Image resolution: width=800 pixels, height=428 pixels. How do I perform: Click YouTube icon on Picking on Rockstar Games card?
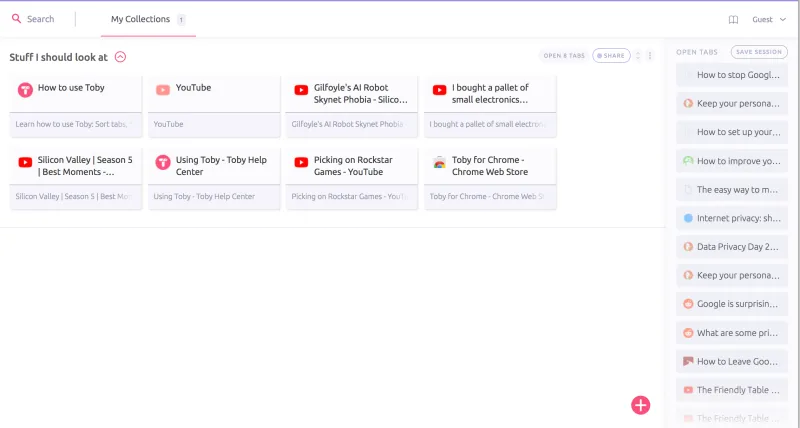(301, 162)
